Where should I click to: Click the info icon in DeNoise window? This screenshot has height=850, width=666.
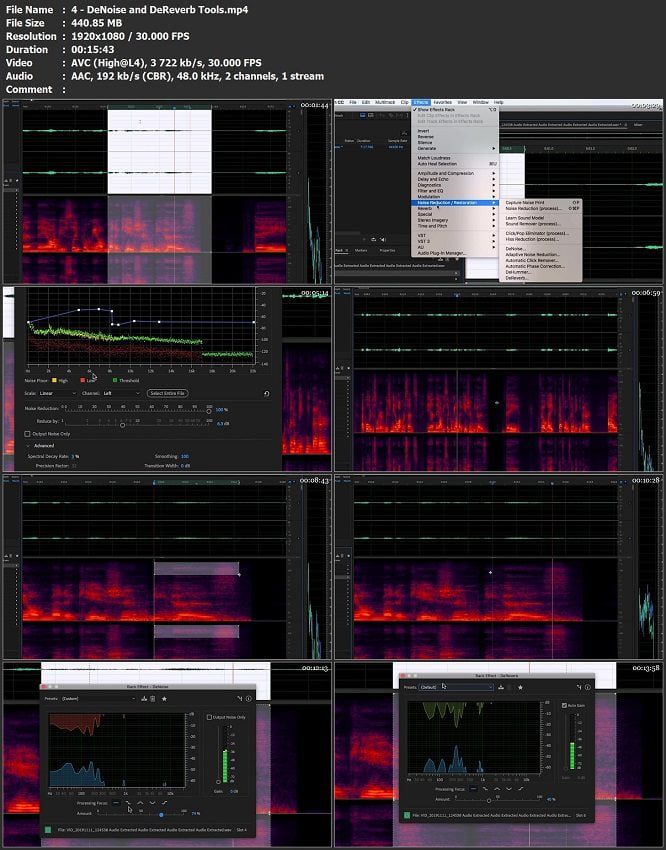(x=248, y=699)
